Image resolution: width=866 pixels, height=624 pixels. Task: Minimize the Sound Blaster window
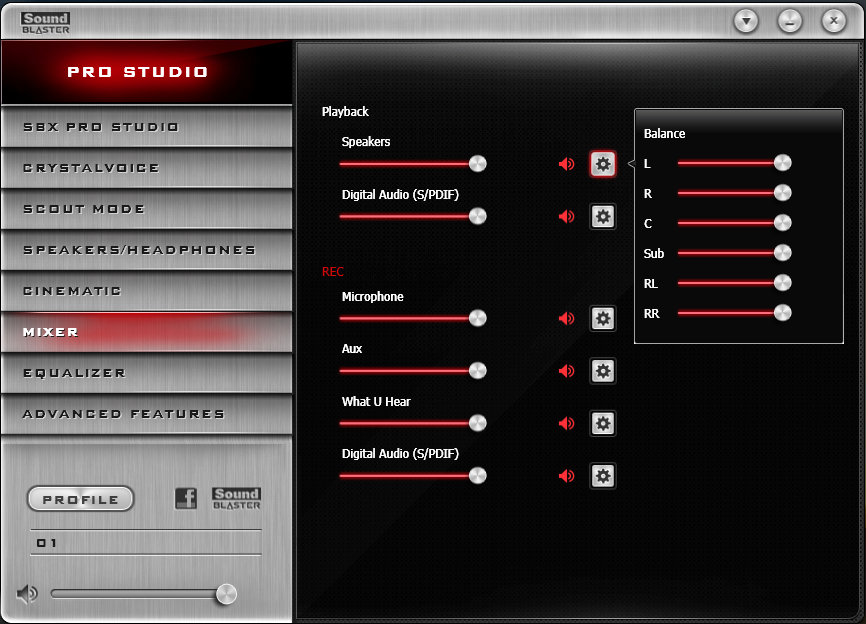[790, 22]
